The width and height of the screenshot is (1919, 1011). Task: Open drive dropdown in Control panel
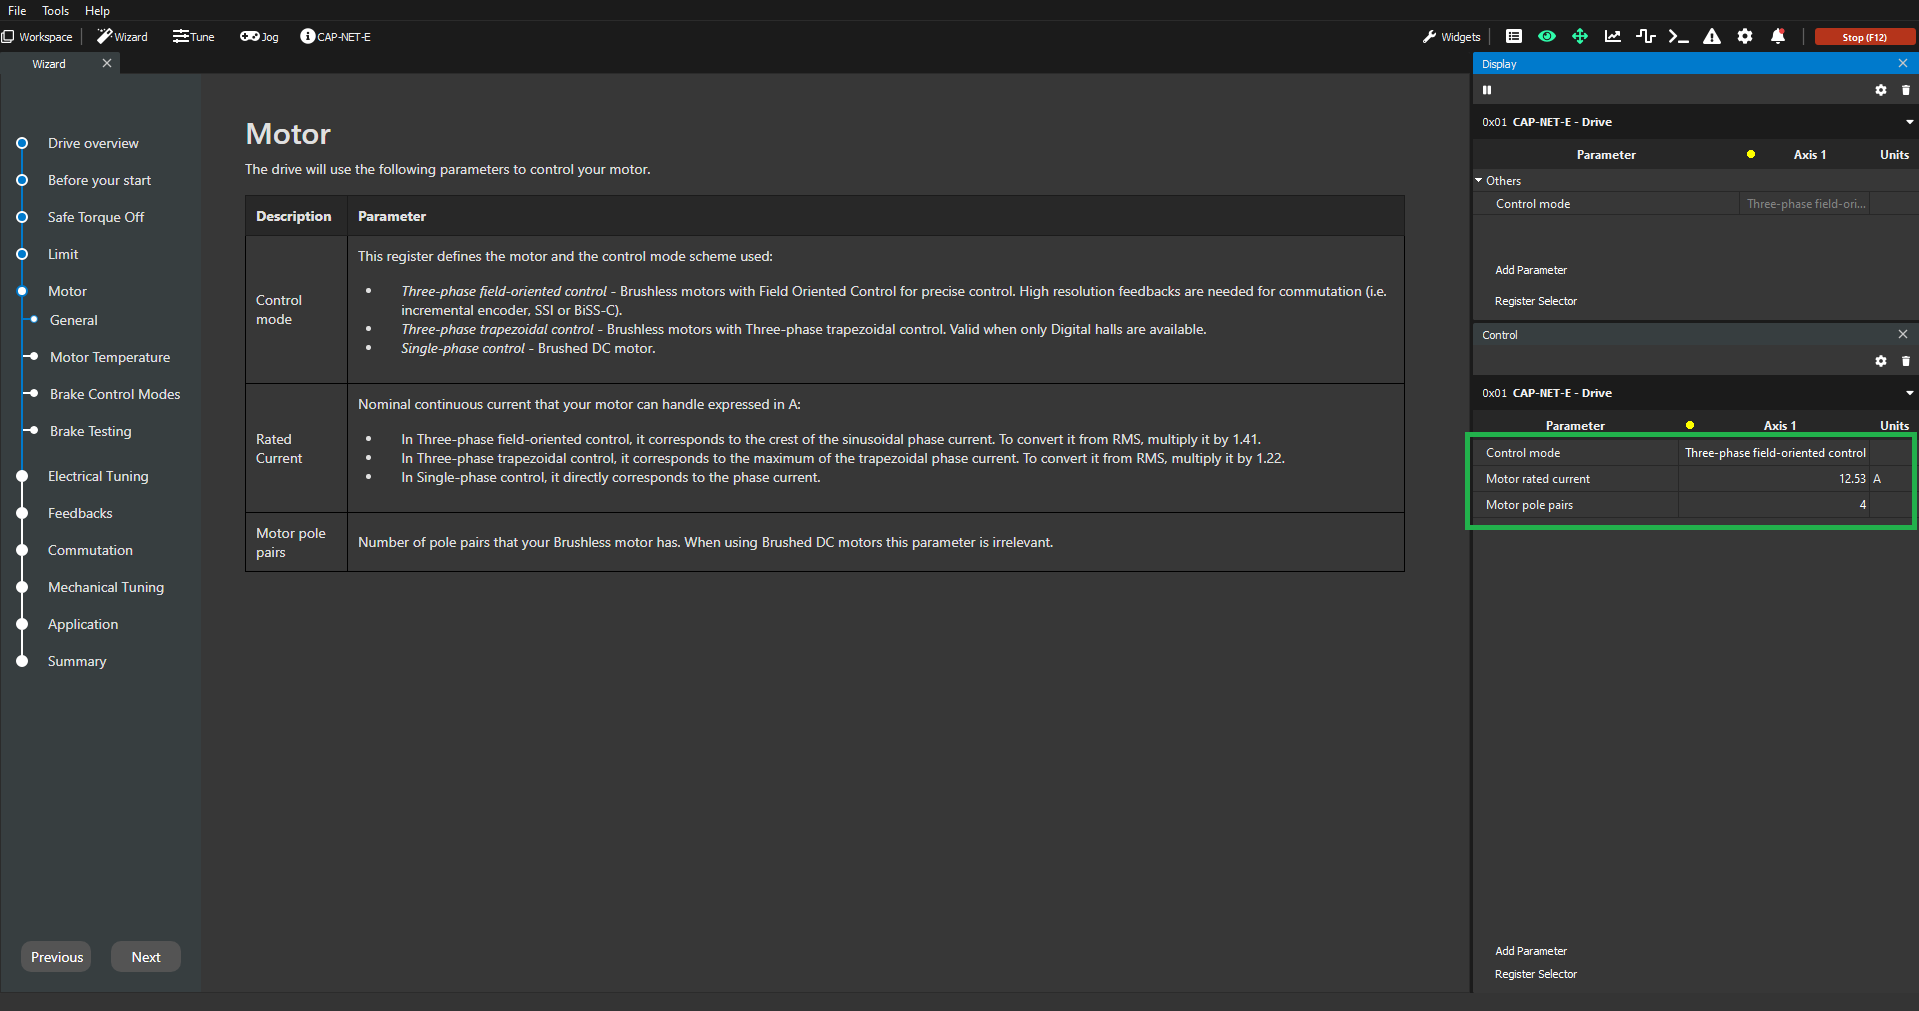1909,393
